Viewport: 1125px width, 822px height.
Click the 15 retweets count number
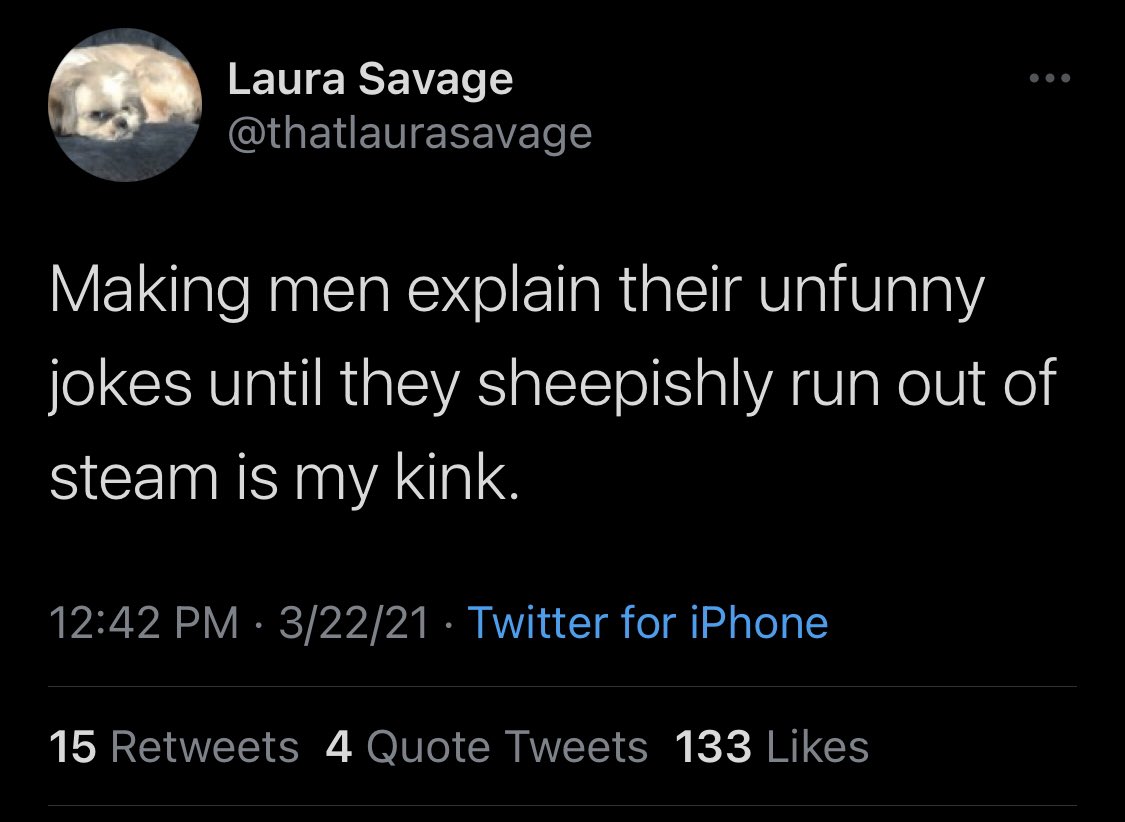[72, 747]
